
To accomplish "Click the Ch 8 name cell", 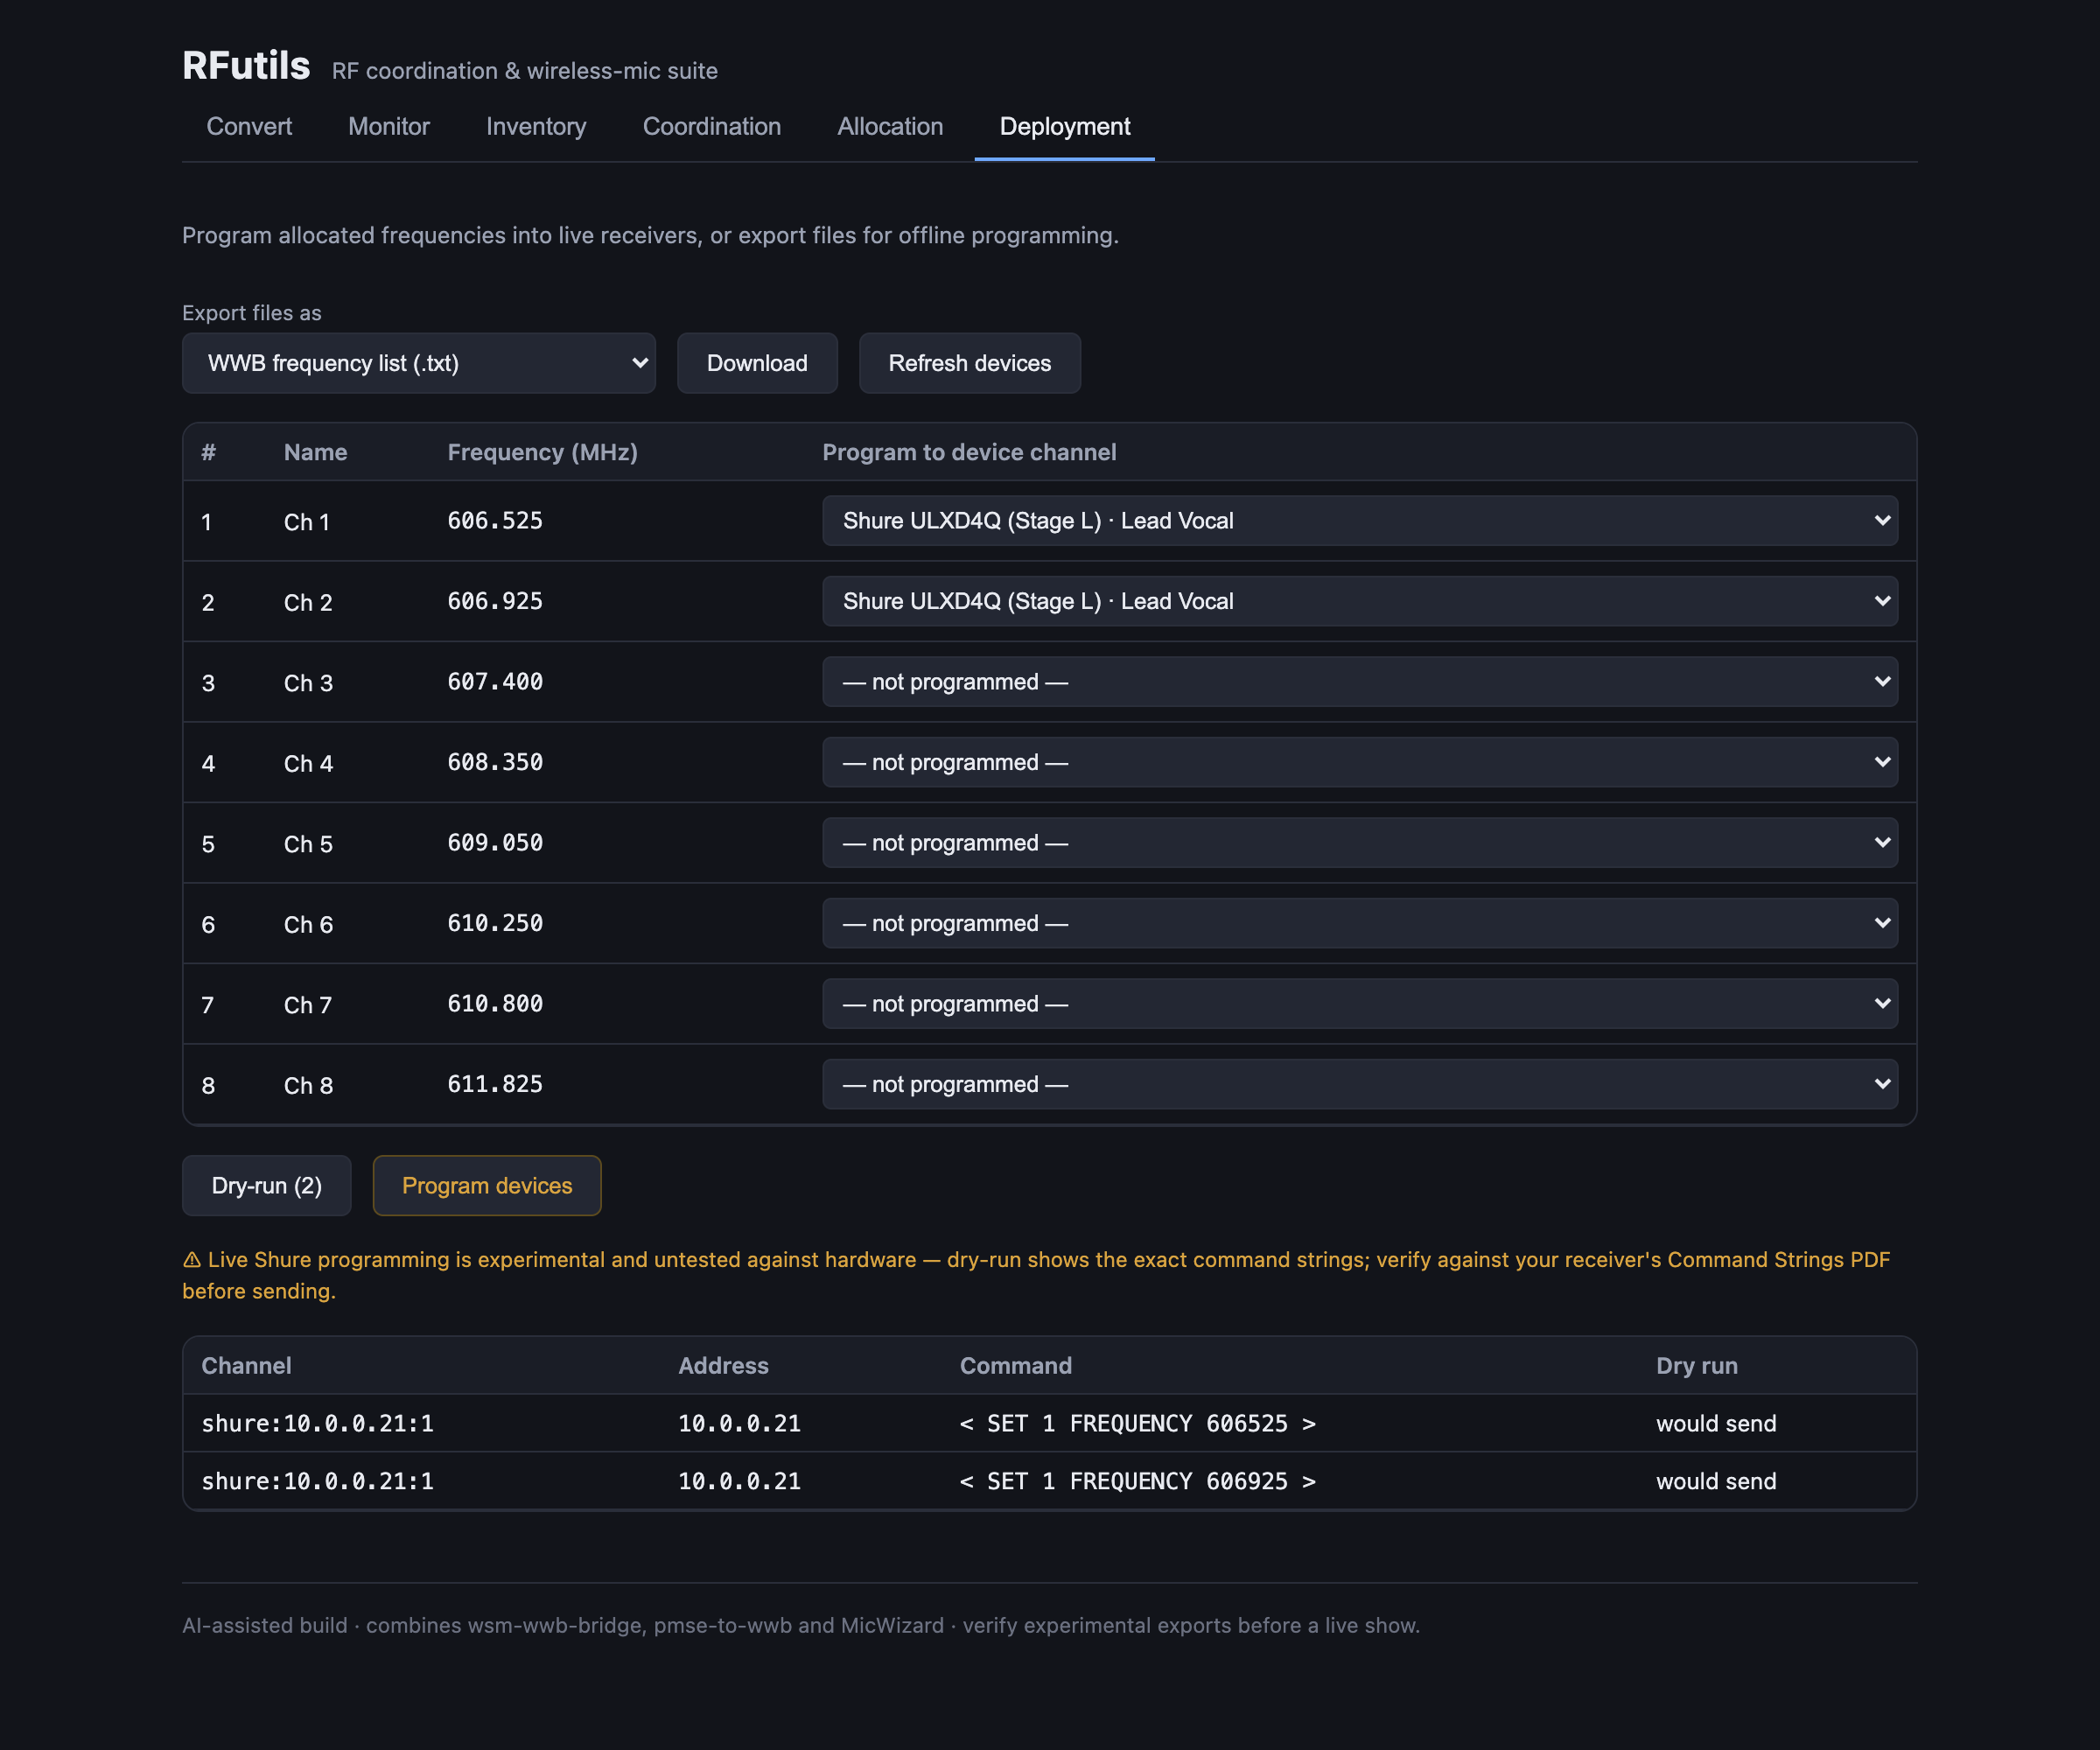I will point(308,1086).
